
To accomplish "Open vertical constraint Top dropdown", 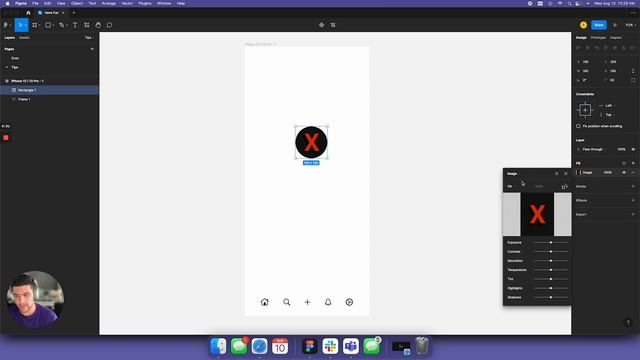I will [x=609, y=115].
